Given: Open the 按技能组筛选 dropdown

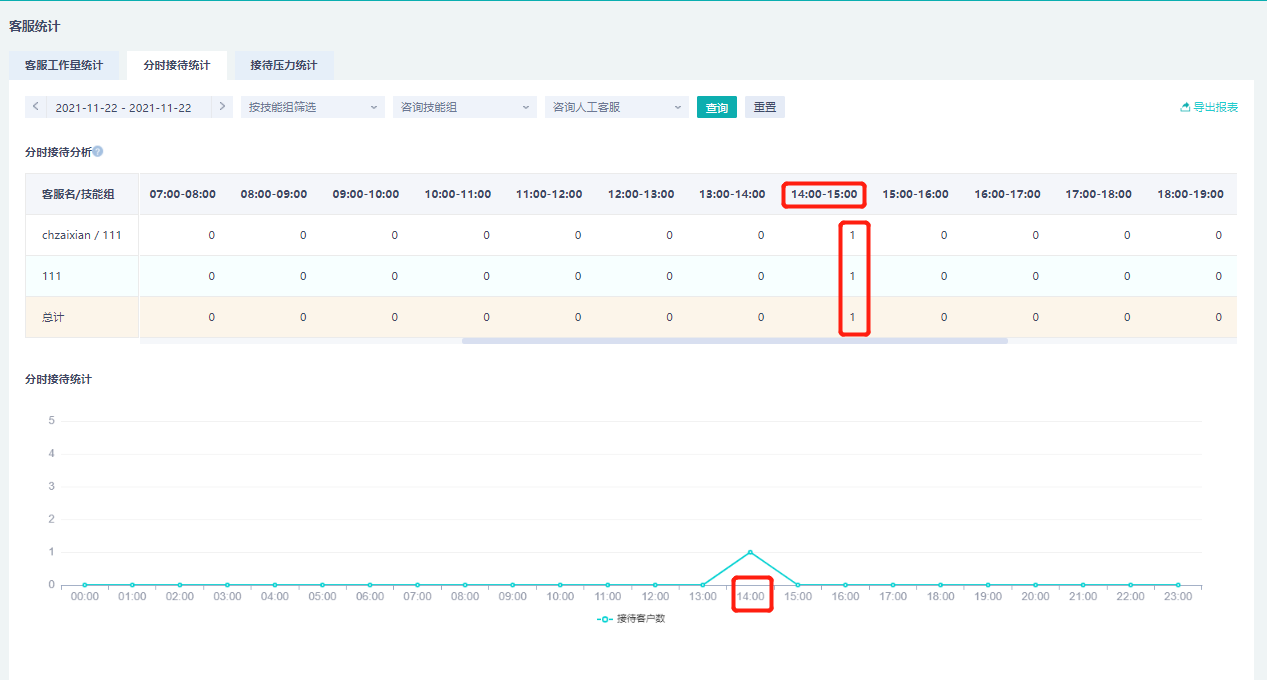Looking at the screenshot, I should click(x=313, y=107).
